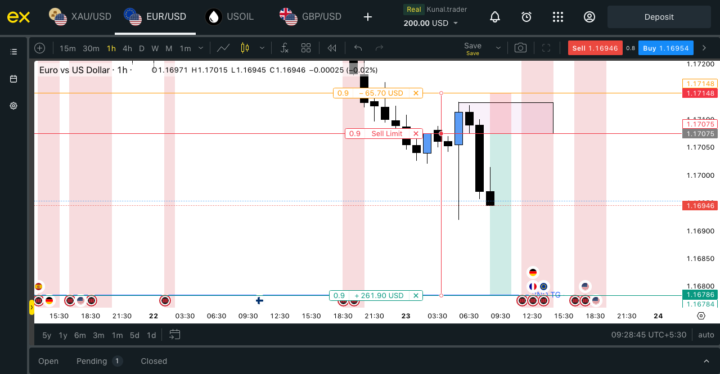Click the Sell 1.16946 button

pyautogui.click(x=595, y=48)
